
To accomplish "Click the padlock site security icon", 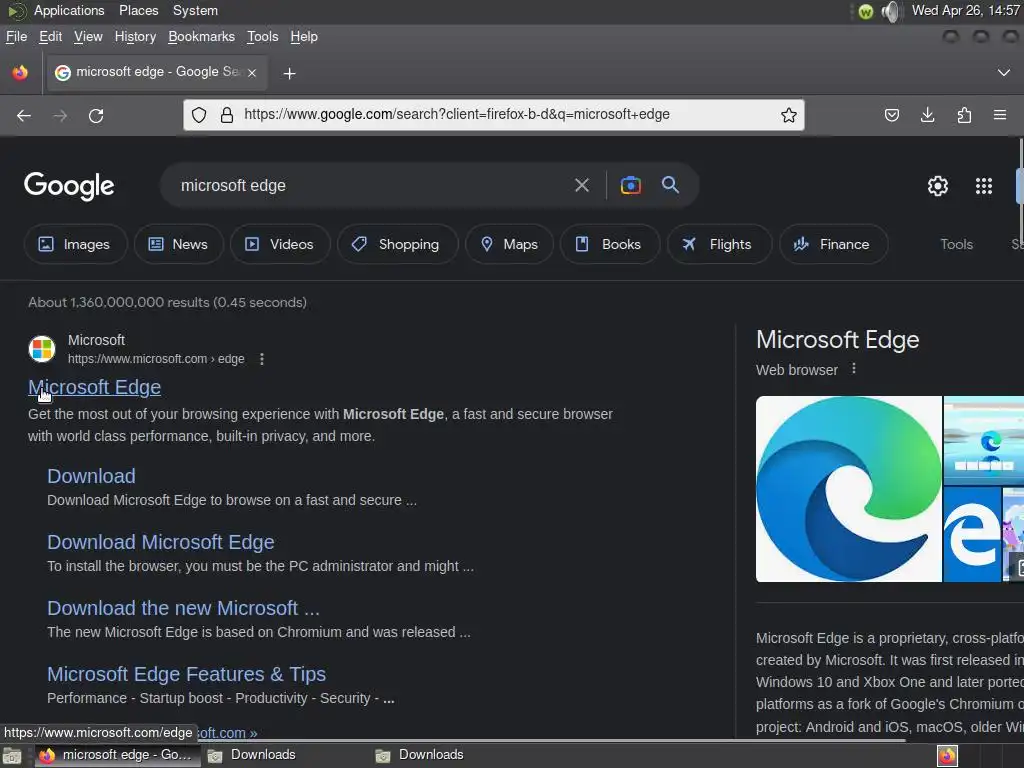I will tap(227, 115).
